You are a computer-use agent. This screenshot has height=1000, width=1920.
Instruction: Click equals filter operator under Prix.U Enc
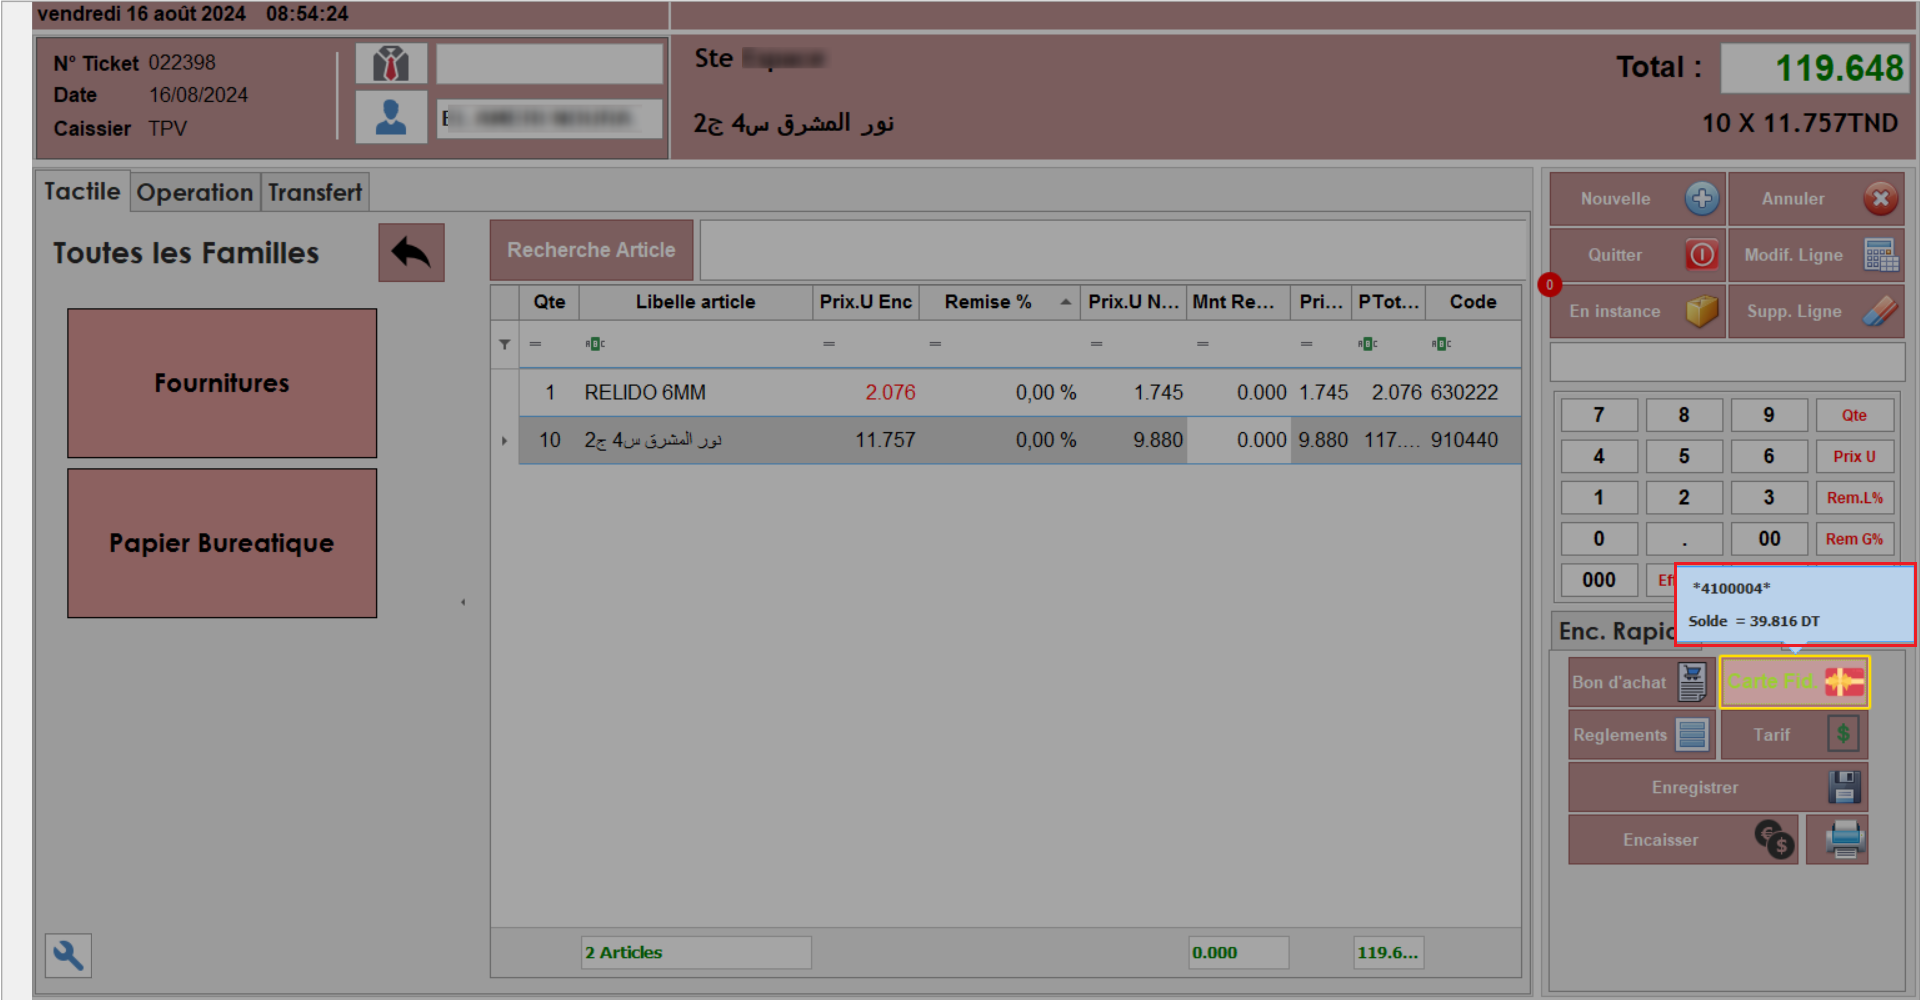click(829, 344)
